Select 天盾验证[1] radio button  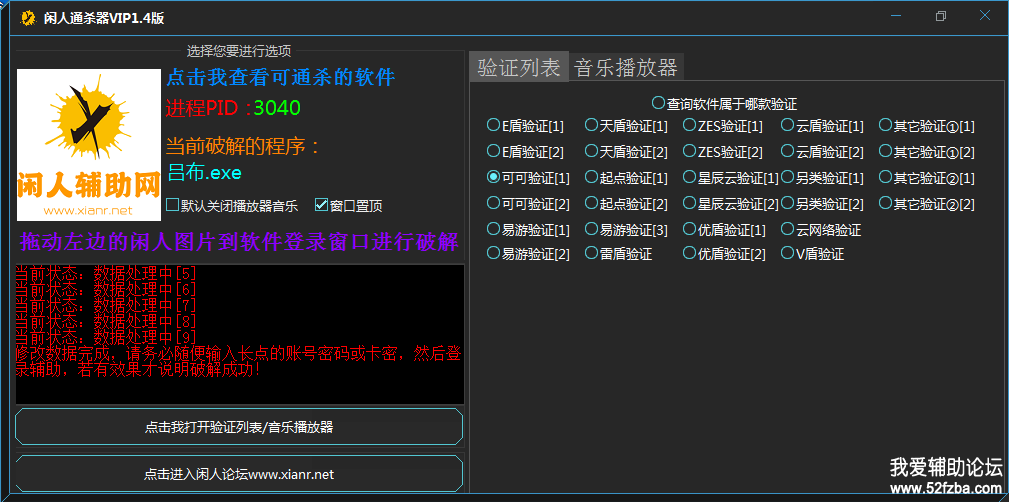[626, 126]
